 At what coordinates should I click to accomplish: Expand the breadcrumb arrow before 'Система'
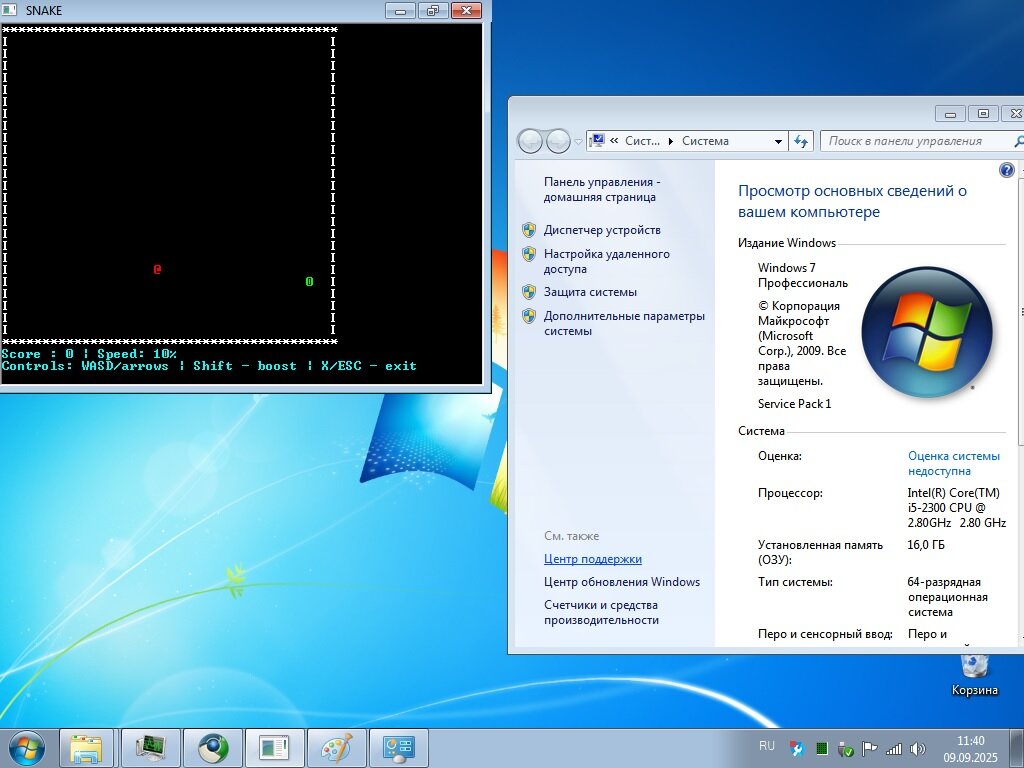671,141
